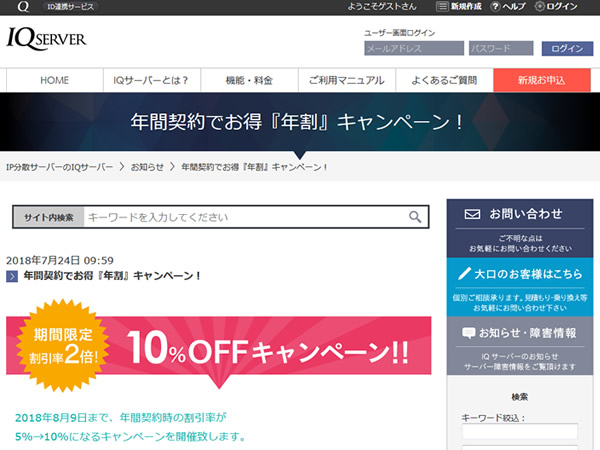Click speech bubble icon in お知らせ・障害情報
The width and height of the screenshot is (600, 450).
coord(468,333)
